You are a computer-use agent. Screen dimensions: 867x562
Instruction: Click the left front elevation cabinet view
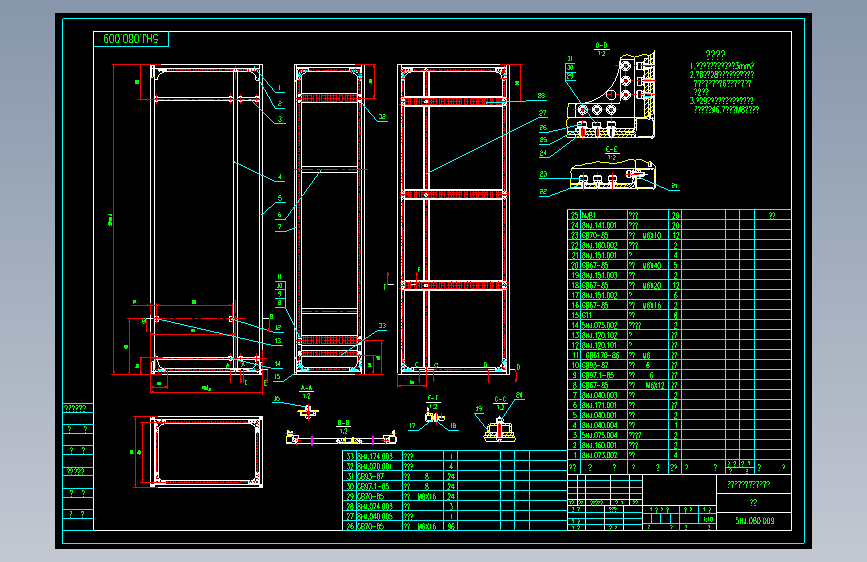tap(206, 219)
